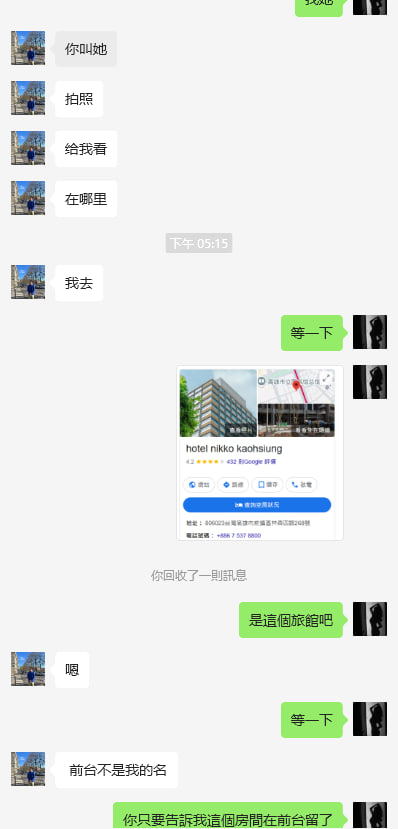
Task: Click your own avatar next to 是這個旅館吧
Action: pos(370,619)
